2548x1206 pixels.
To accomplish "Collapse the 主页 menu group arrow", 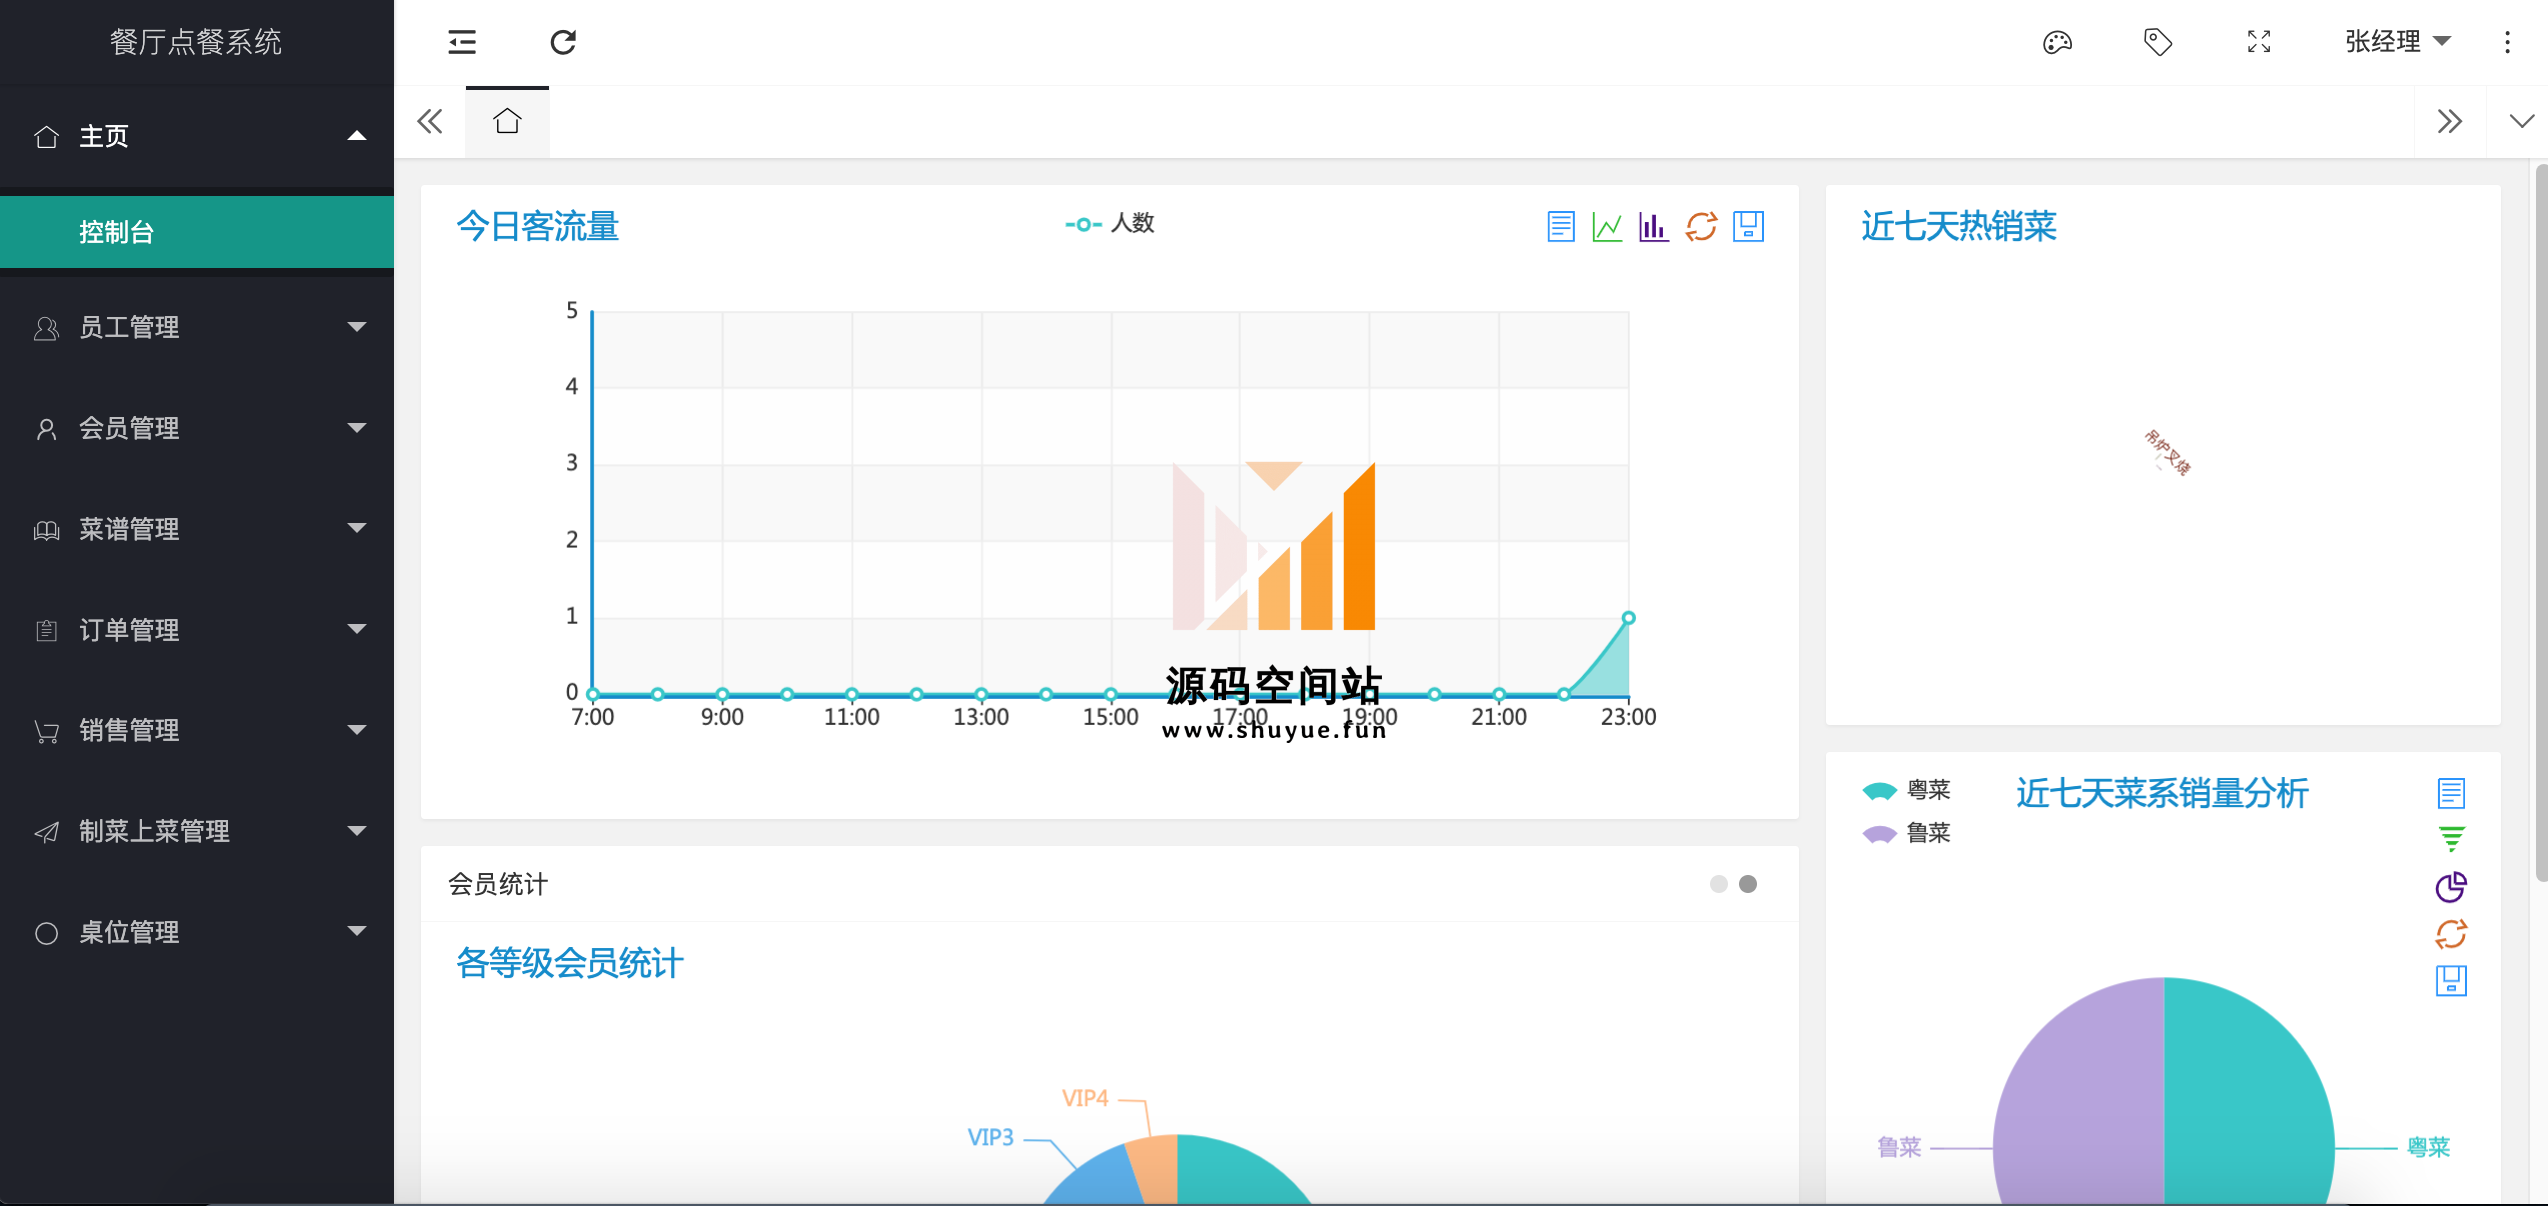I will click(356, 136).
